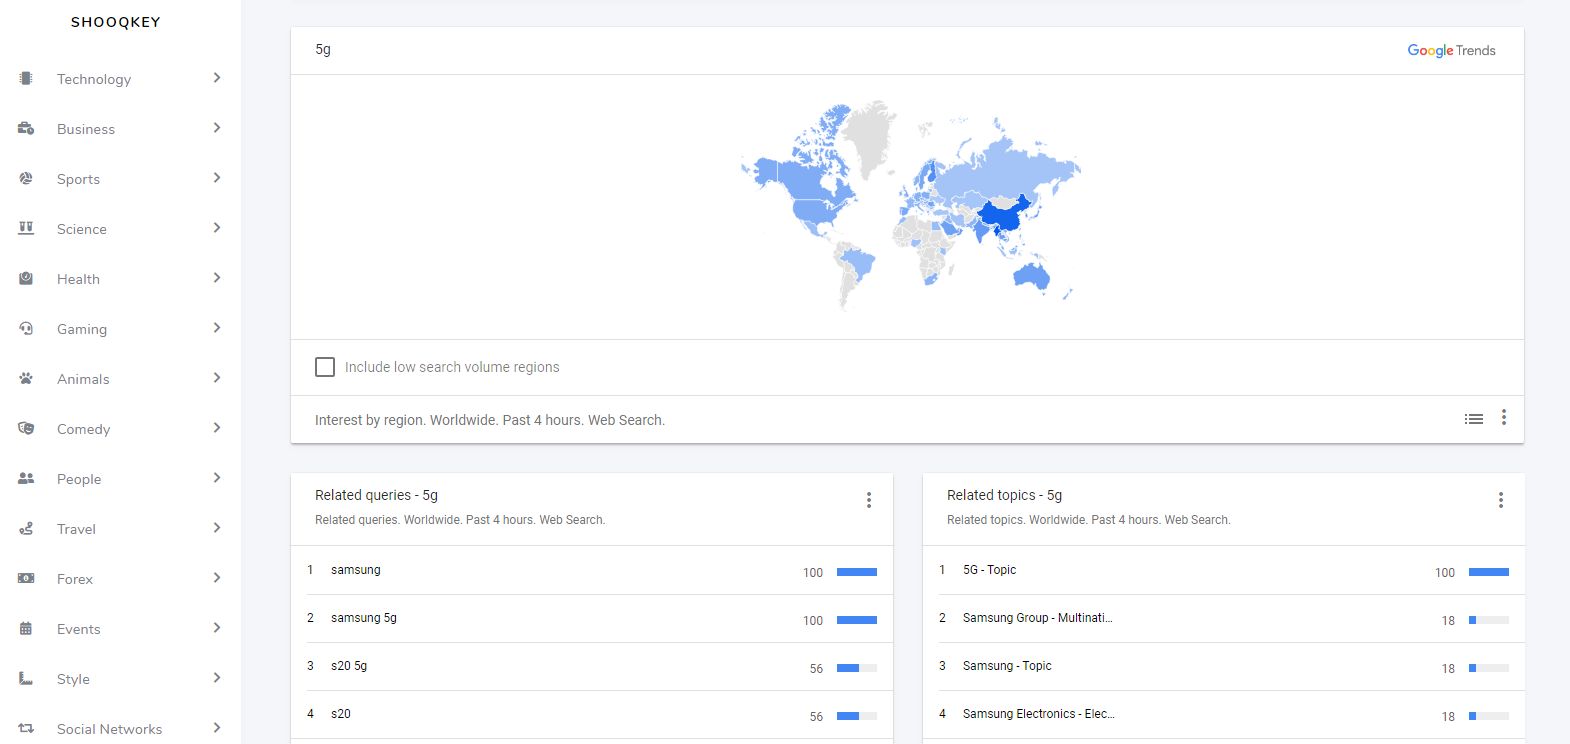Click China on the world map

tap(1004, 216)
